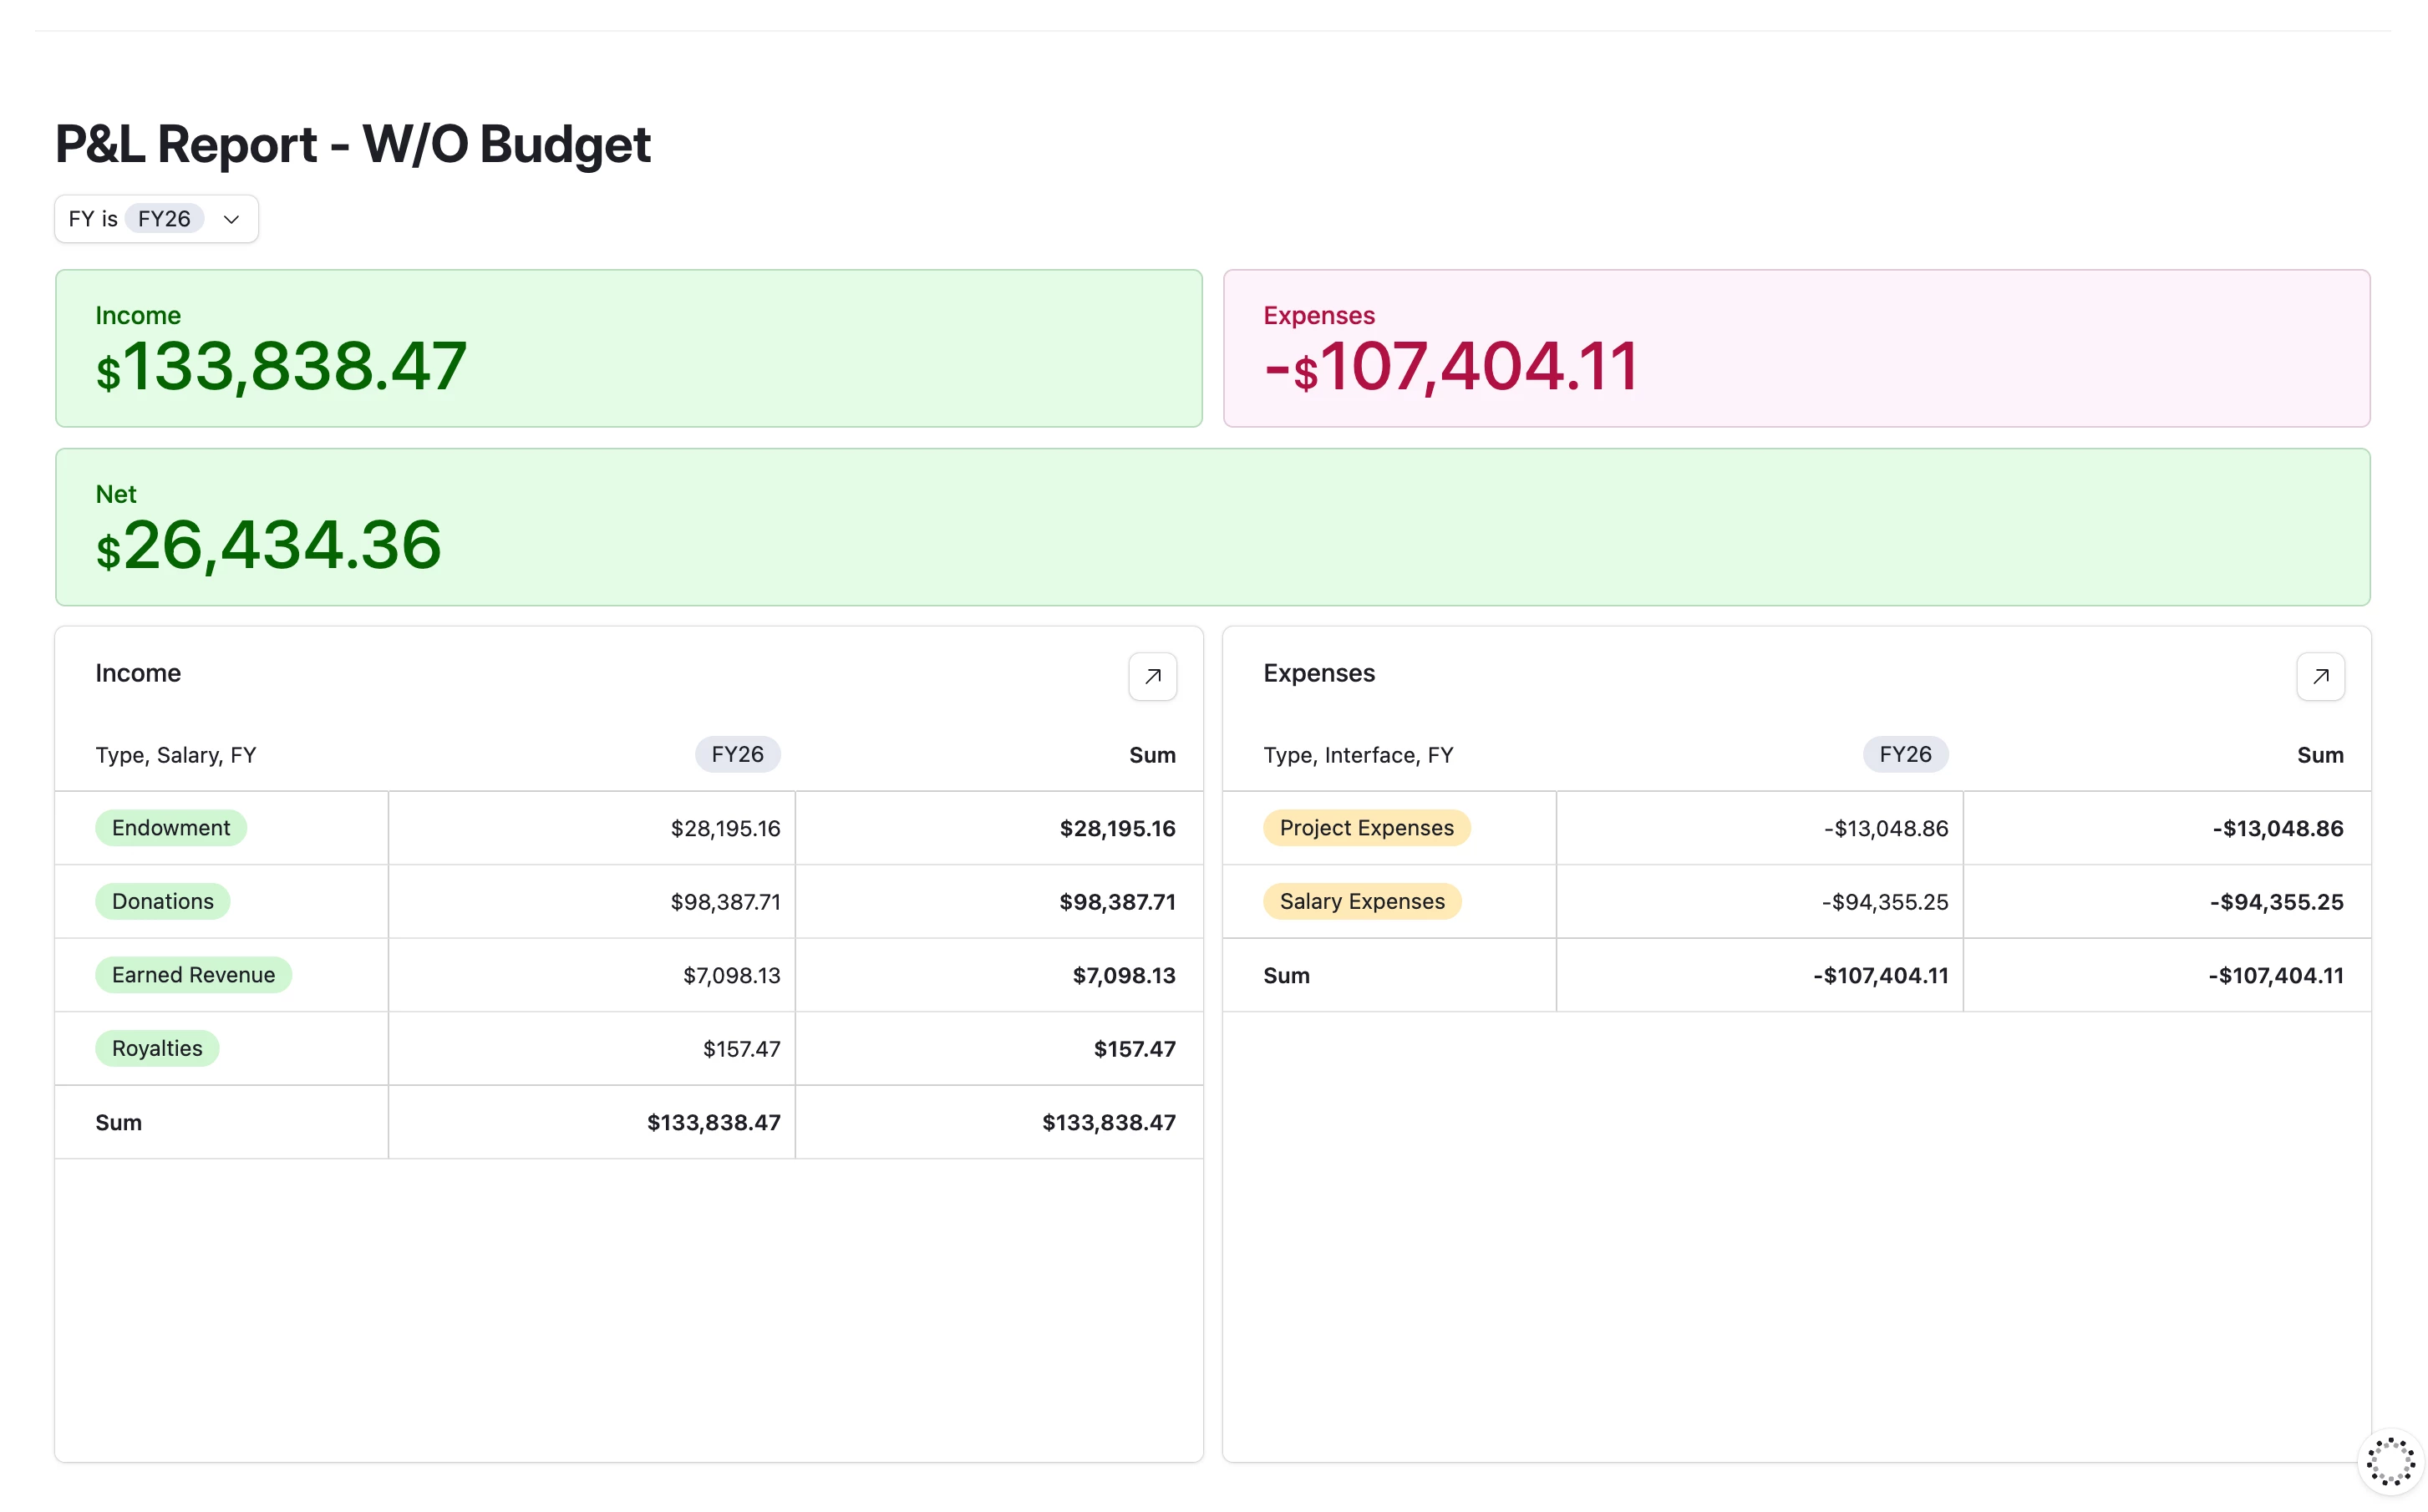
Task: Click the Donations $98,387.71 FY26 cell
Action: pyautogui.click(x=725, y=902)
